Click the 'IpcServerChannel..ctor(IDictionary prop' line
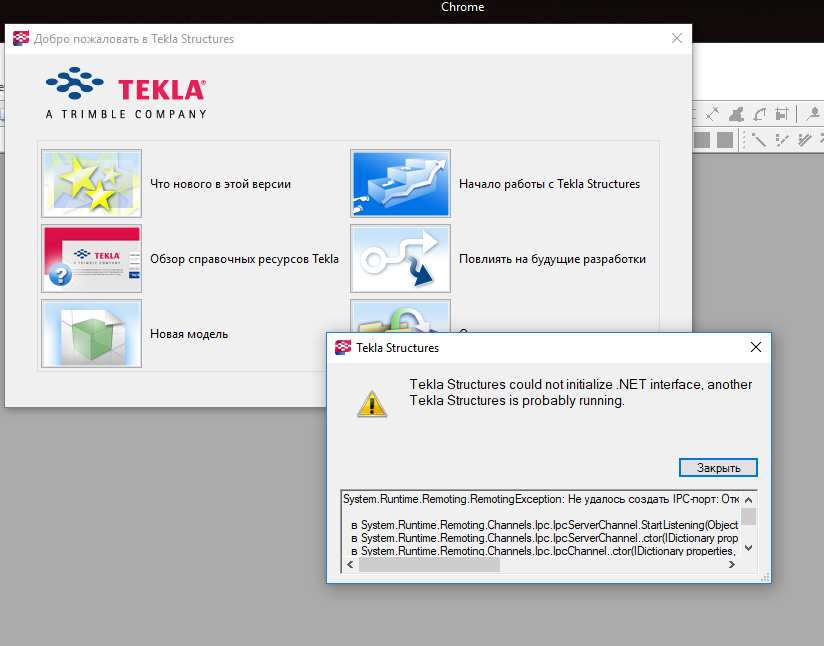This screenshot has width=824, height=646. tap(544, 538)
